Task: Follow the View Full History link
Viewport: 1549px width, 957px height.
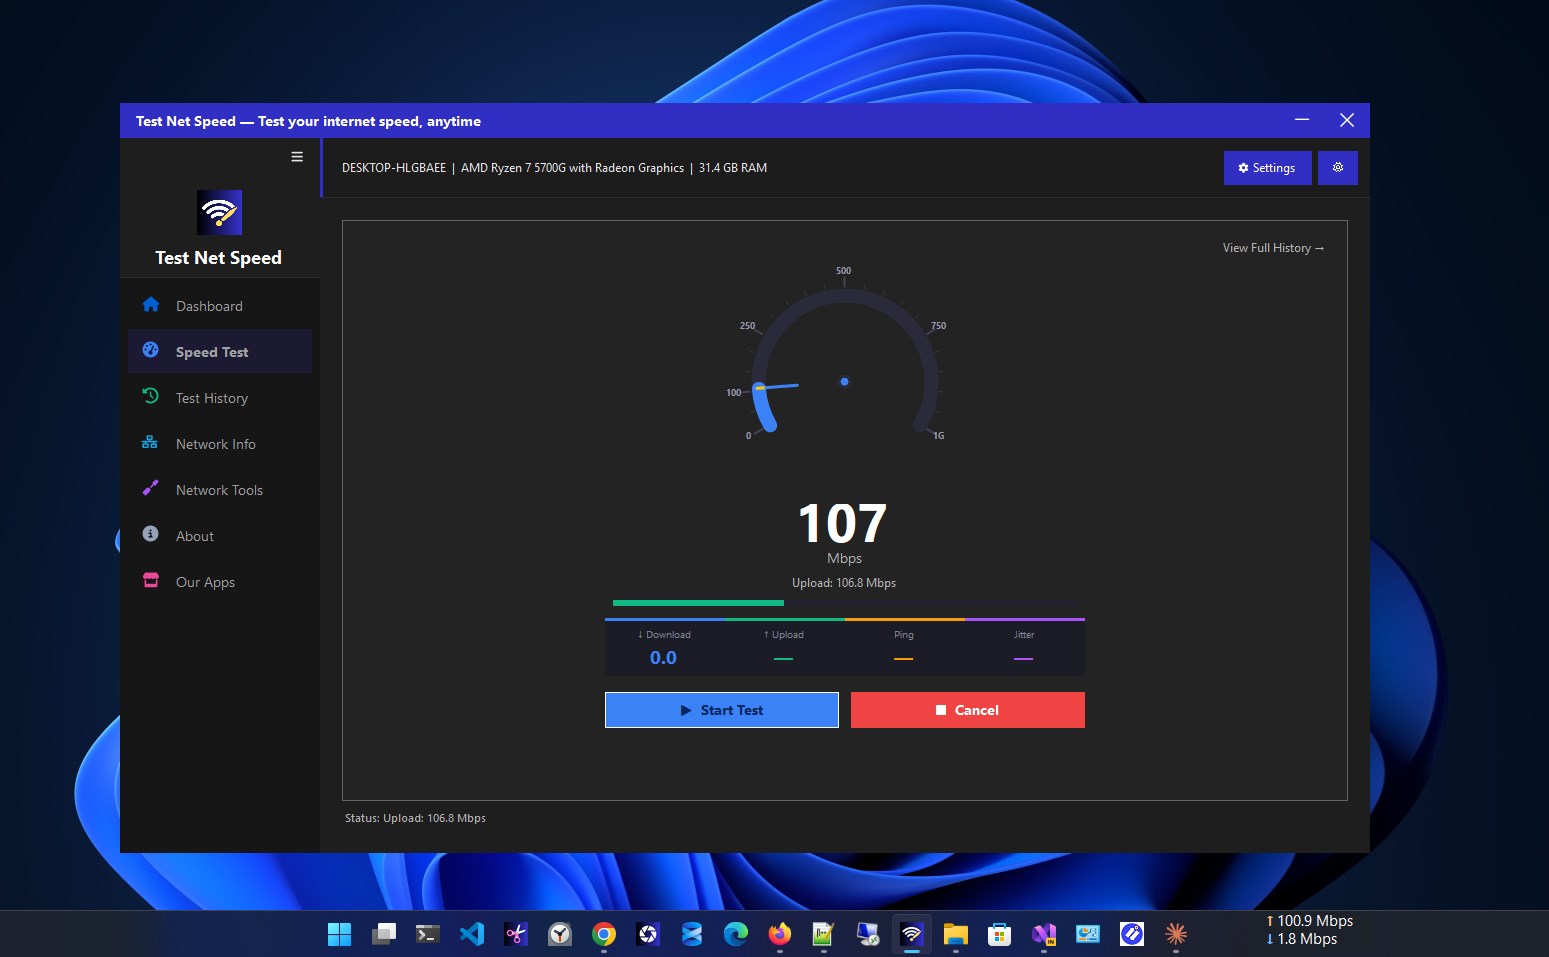Action: (x=1273, y=248)
